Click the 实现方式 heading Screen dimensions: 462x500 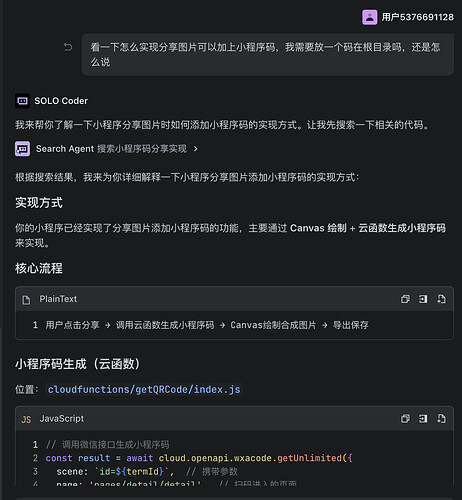[39, 203]
